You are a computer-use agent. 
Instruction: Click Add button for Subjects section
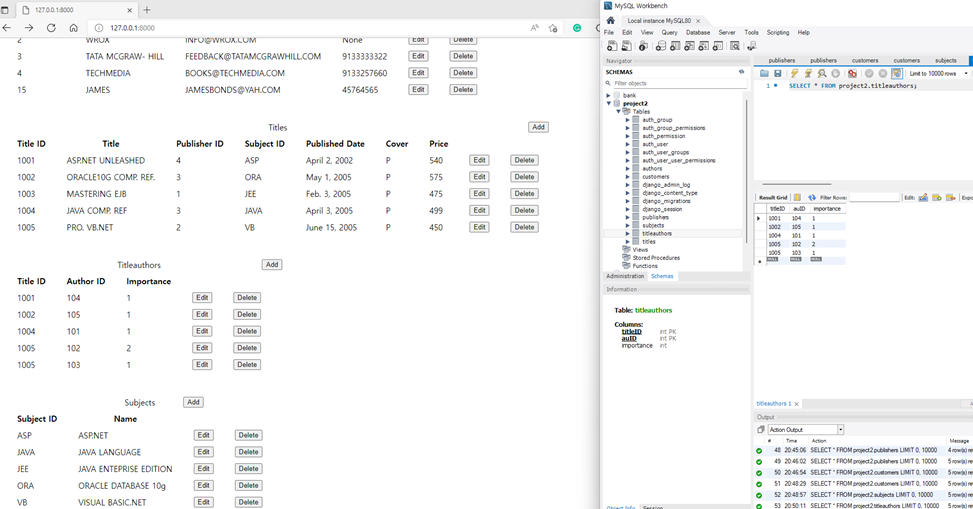pyautogui.click(x=194, y=402)
